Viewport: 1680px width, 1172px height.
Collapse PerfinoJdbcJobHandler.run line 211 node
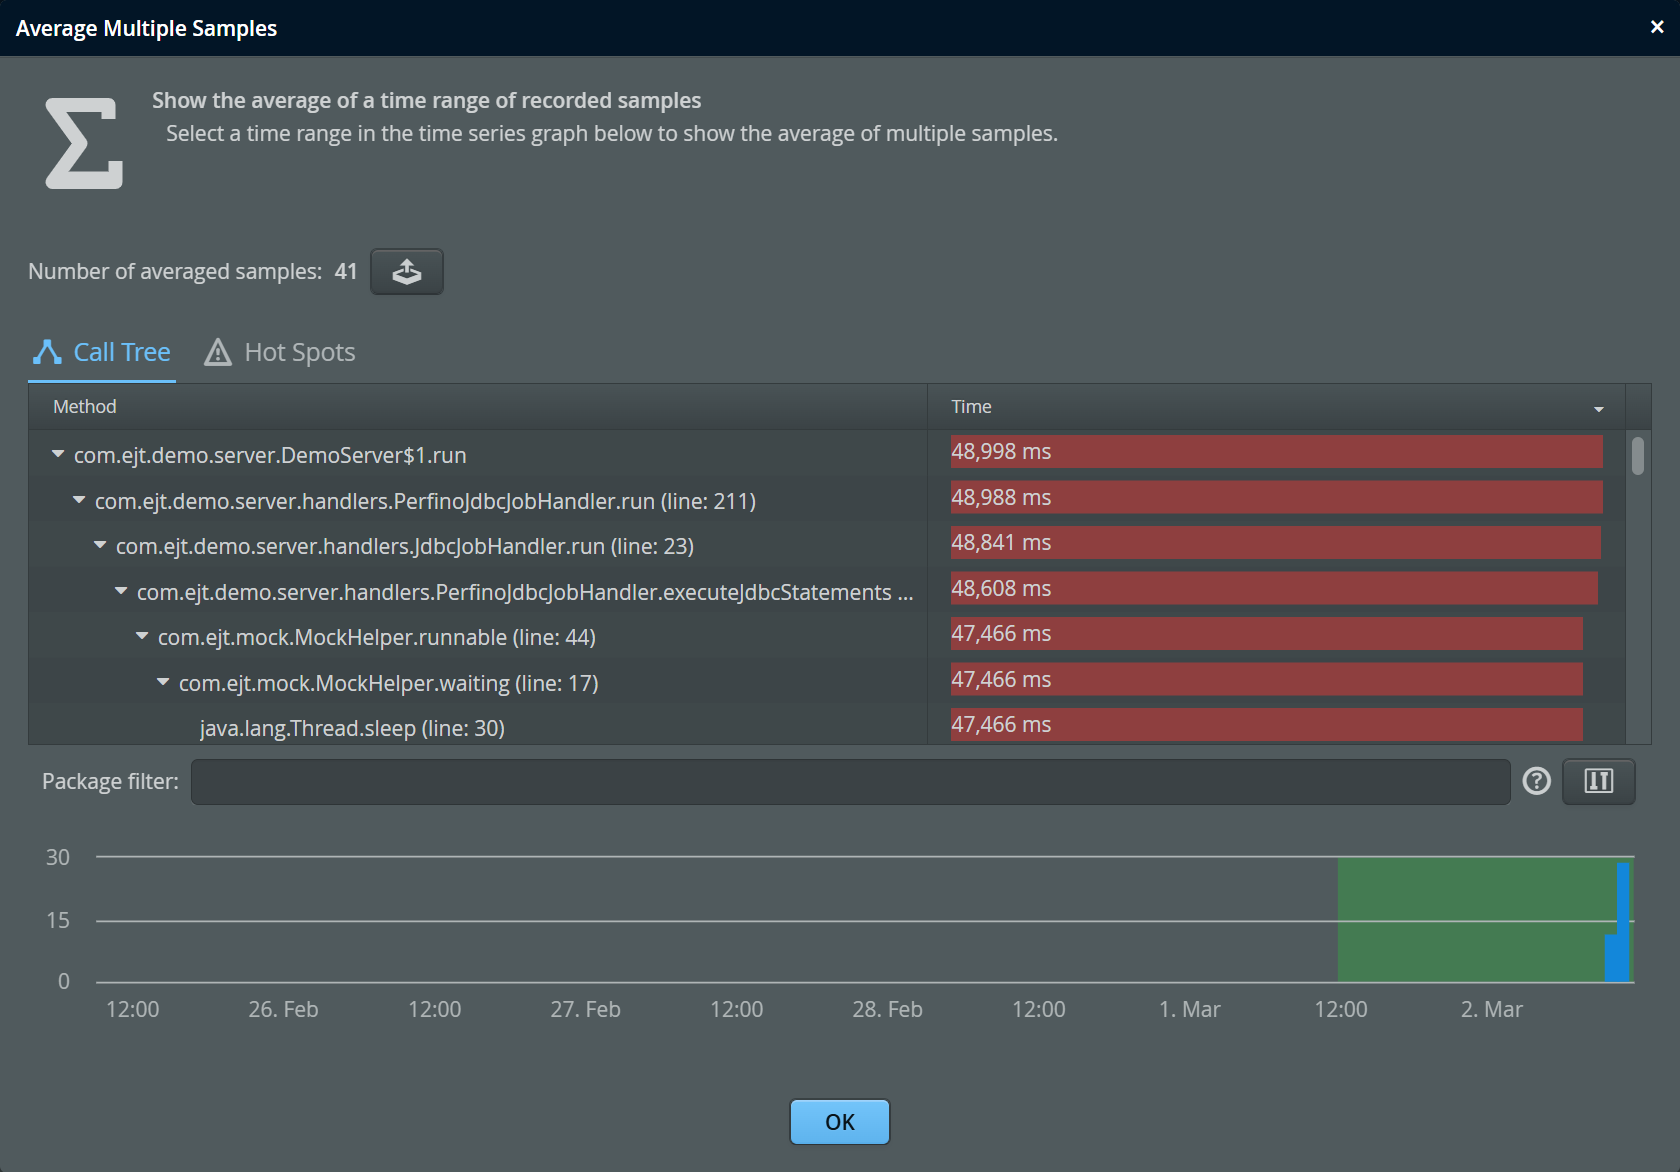click(79, 500)
